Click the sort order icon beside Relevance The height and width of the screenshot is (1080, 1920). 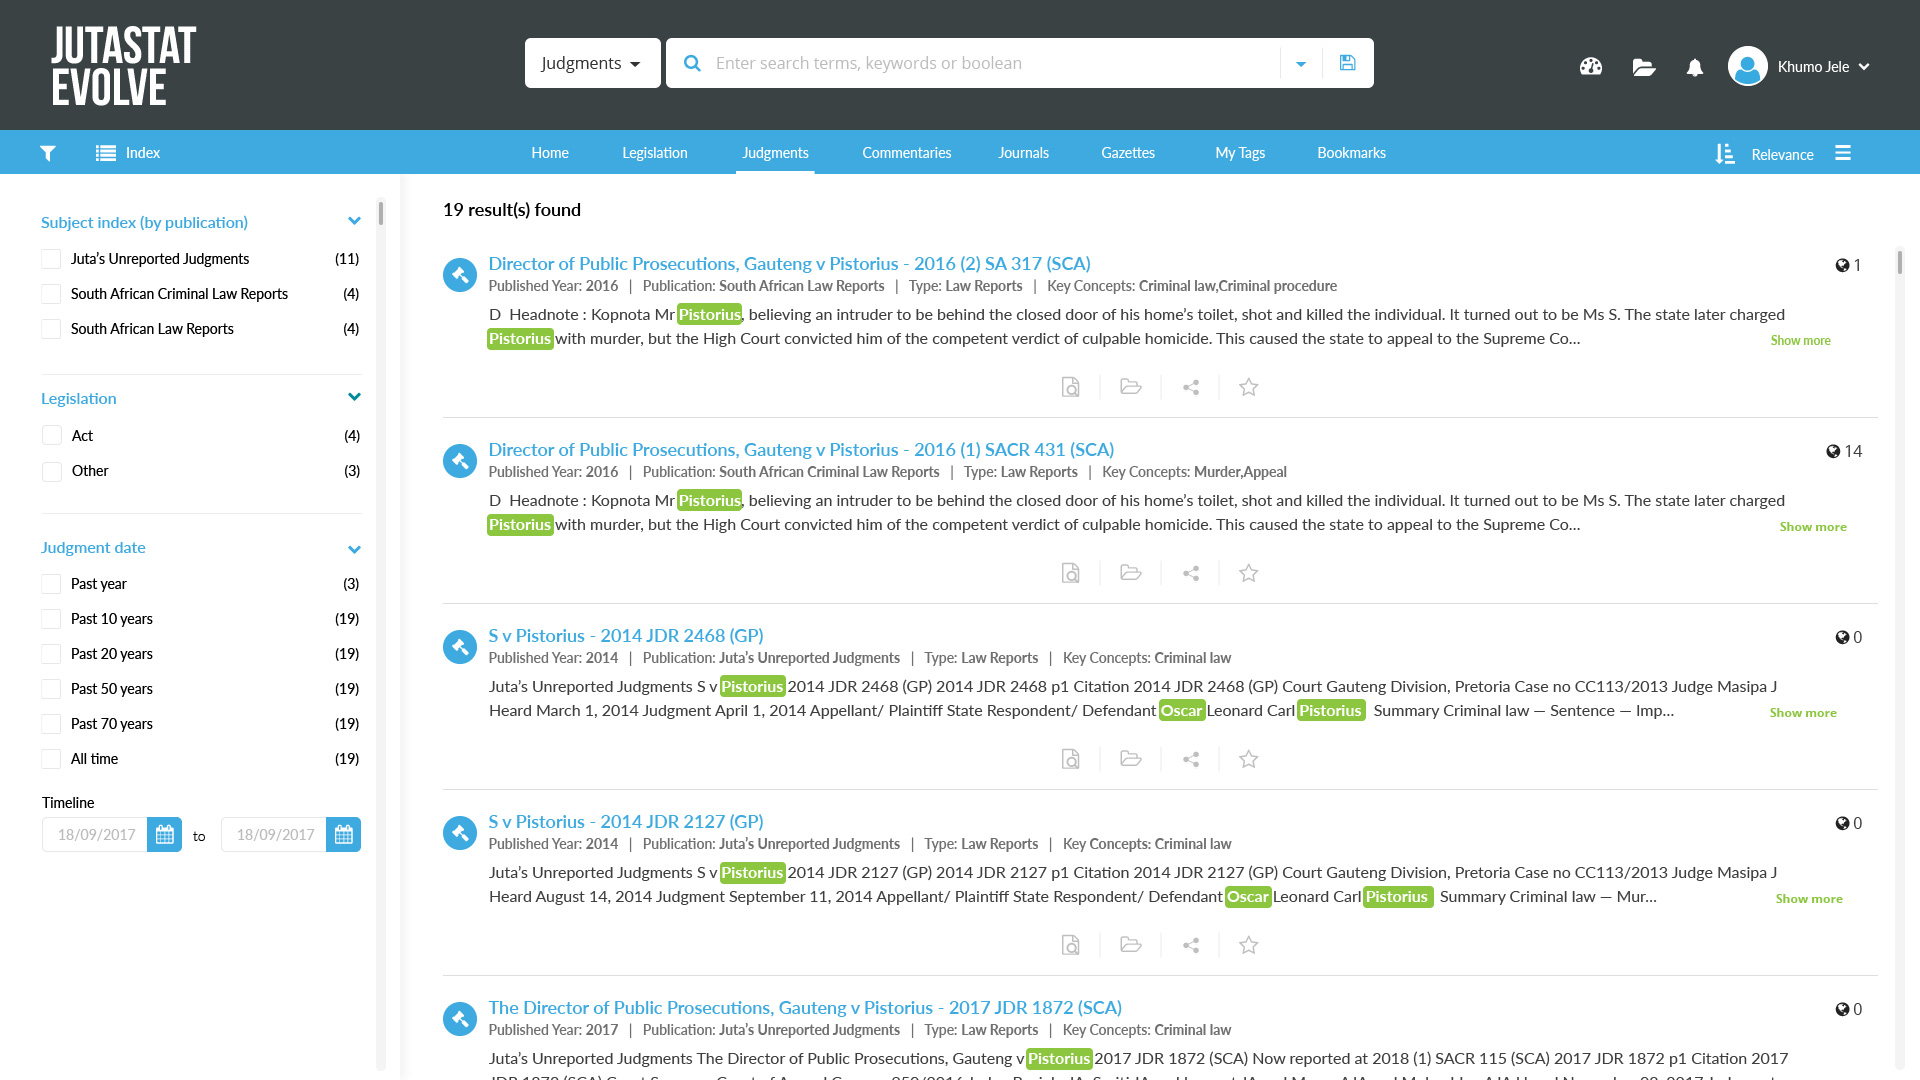click(x=1725, y=154)
